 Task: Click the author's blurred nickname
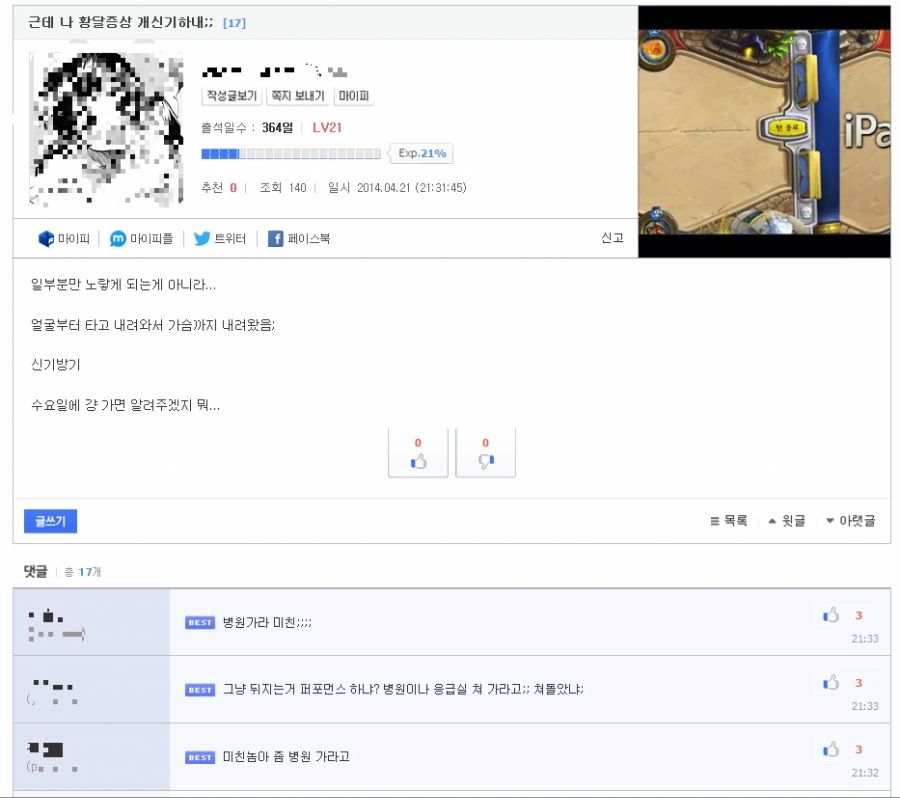[274, 71]
